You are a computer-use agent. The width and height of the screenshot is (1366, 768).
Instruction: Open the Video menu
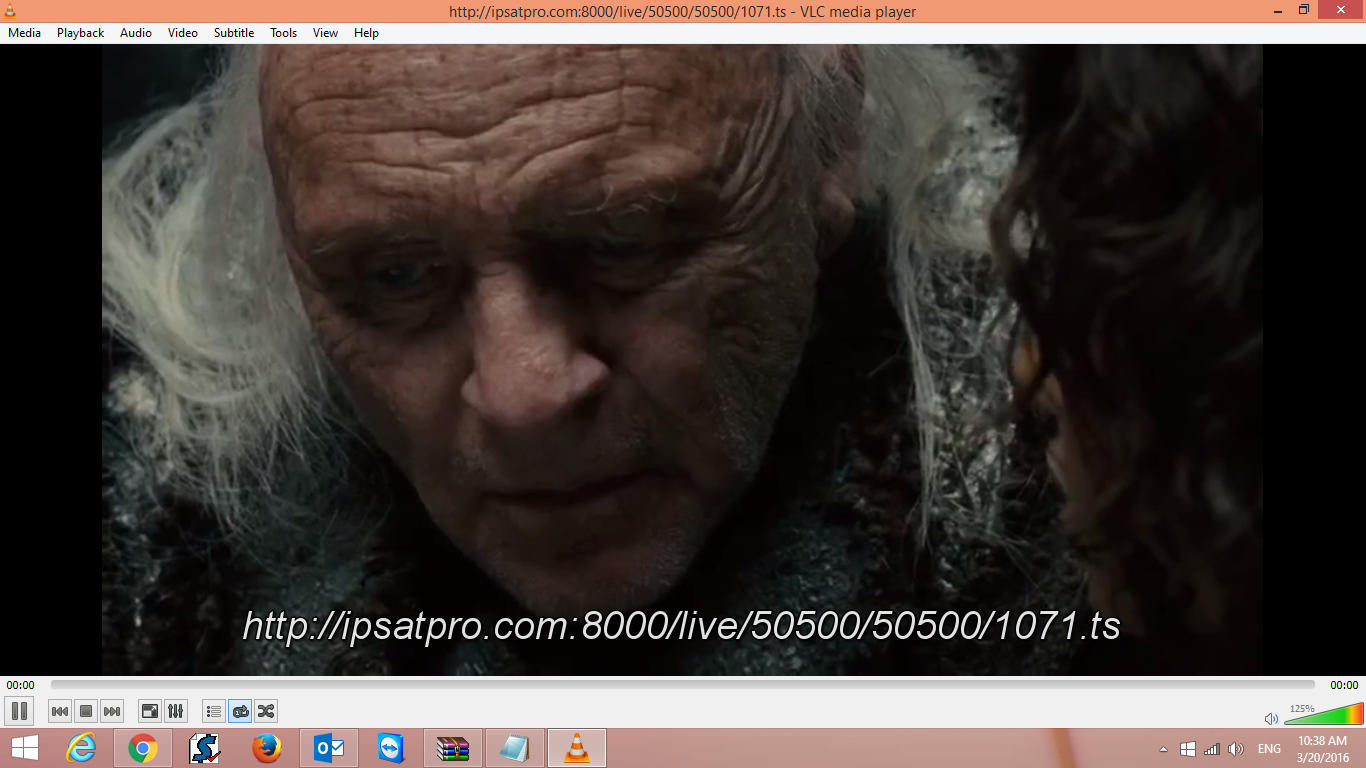pyautogui.click(x=183, y=33)
